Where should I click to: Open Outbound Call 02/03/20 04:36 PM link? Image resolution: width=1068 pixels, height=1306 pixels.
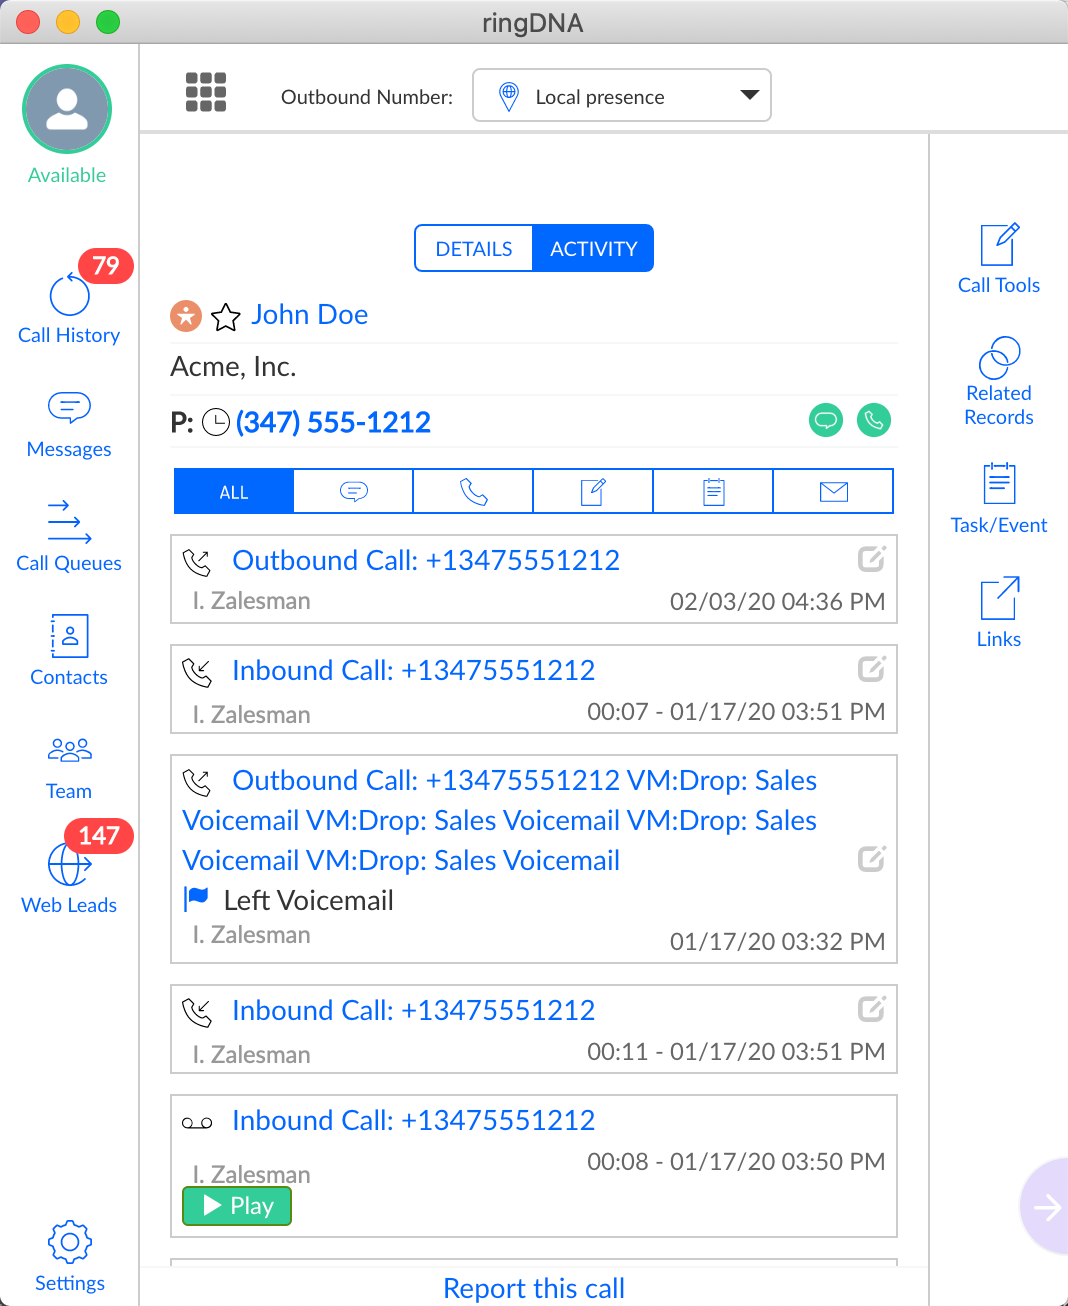pyautogui.click(x=426, y=560)
